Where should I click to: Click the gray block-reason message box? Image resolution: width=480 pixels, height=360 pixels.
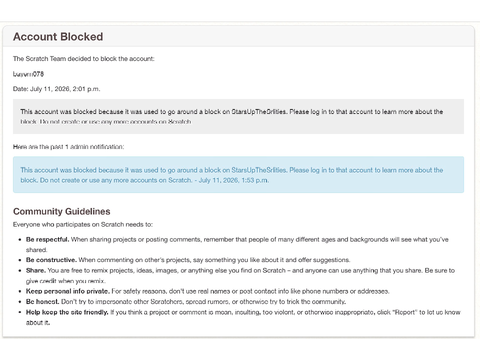[238, 116]
